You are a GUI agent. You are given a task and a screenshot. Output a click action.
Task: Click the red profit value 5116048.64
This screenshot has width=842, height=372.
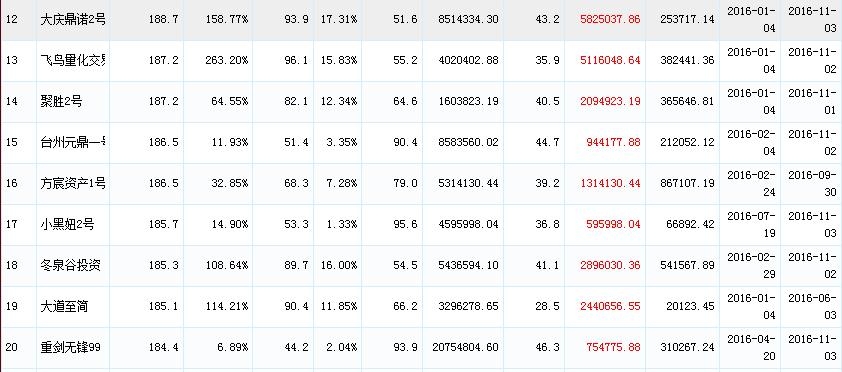(x=610, y=61)
